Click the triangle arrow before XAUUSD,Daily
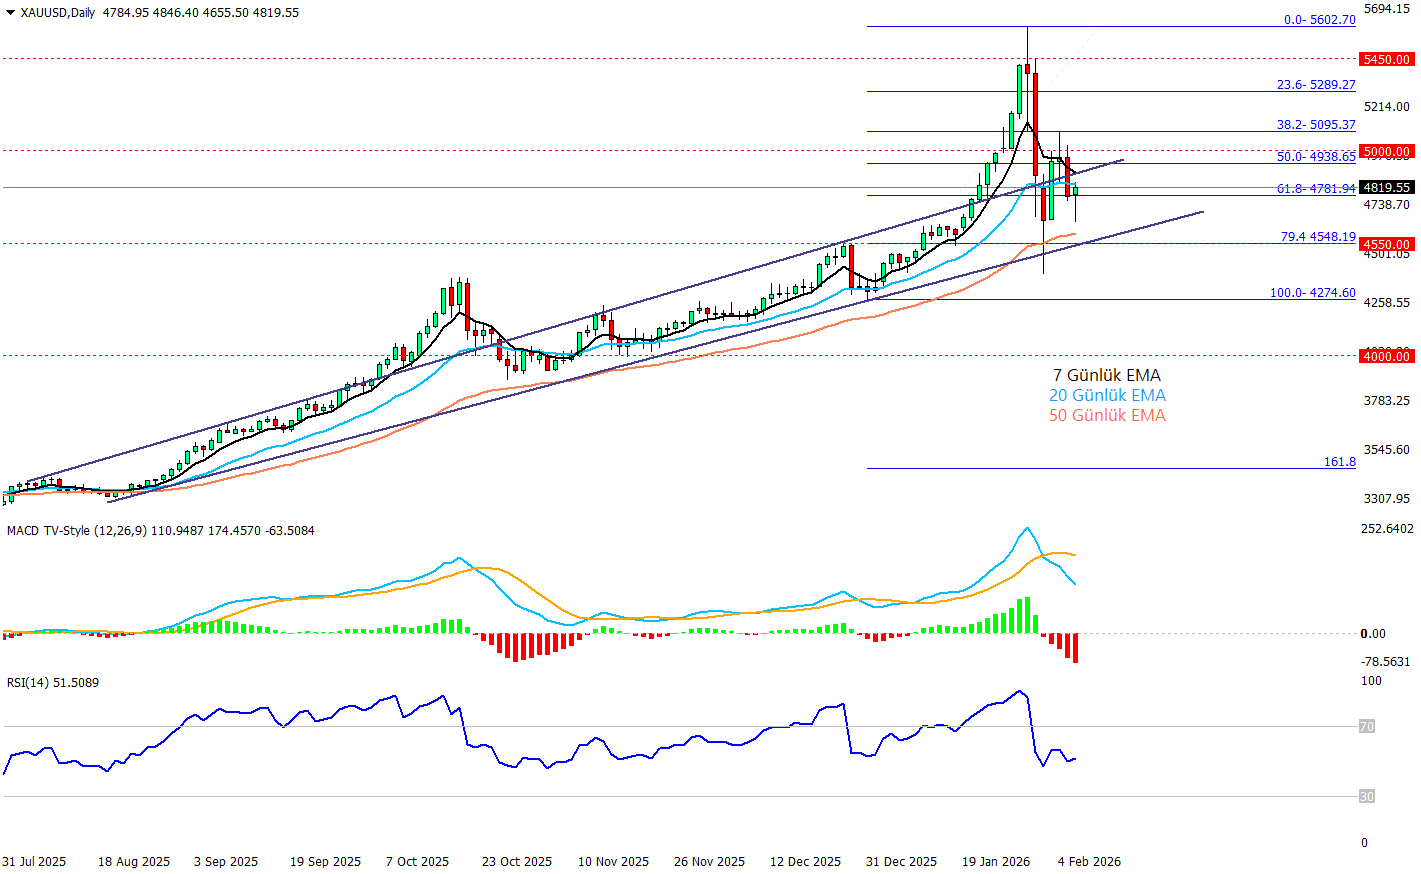Screen dimensions: 1421x874 click(x=10, y=13)
